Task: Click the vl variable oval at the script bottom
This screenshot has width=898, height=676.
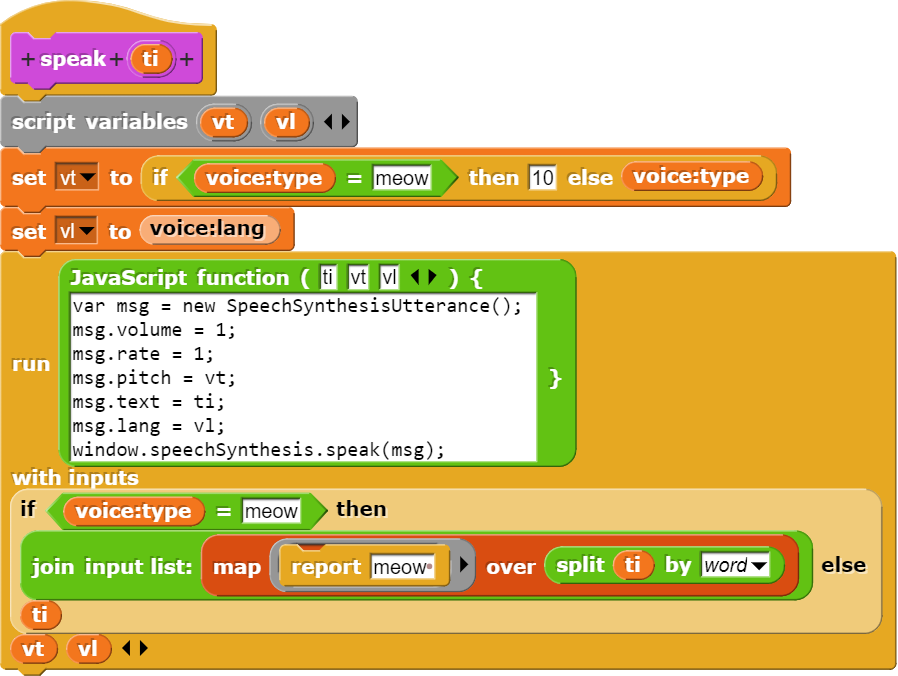Action: pos(89,648)
